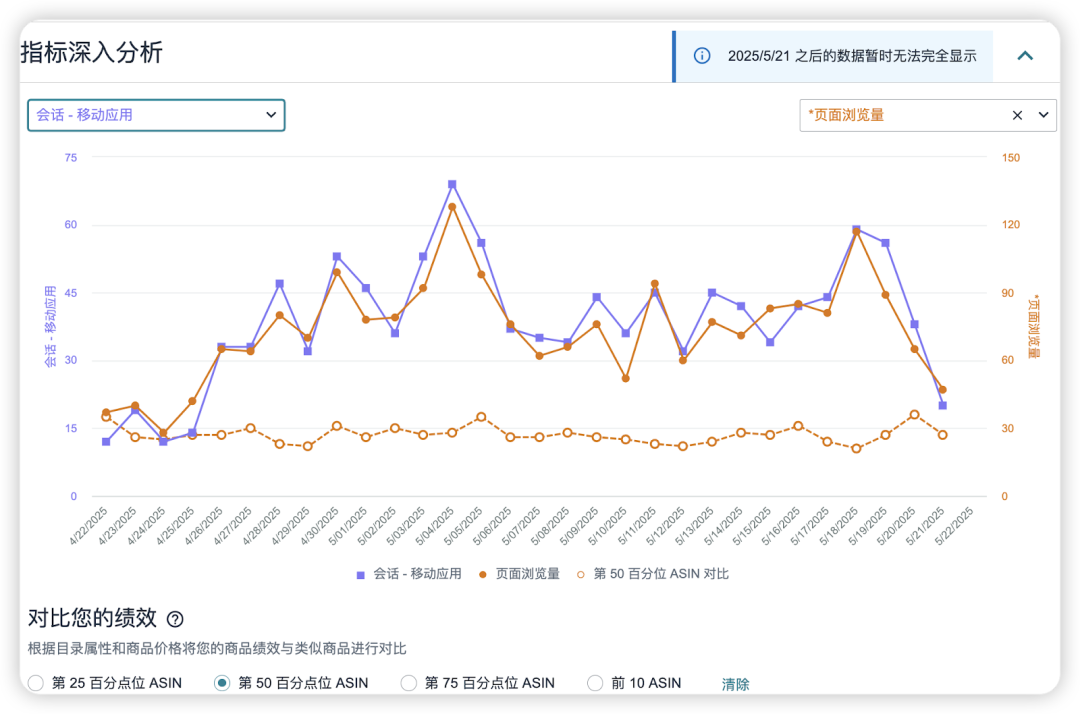Click the dashed benchmark point on 5/20/2025
The width and height of the screenshot is (1080, 714).
(x=914, y=414)
